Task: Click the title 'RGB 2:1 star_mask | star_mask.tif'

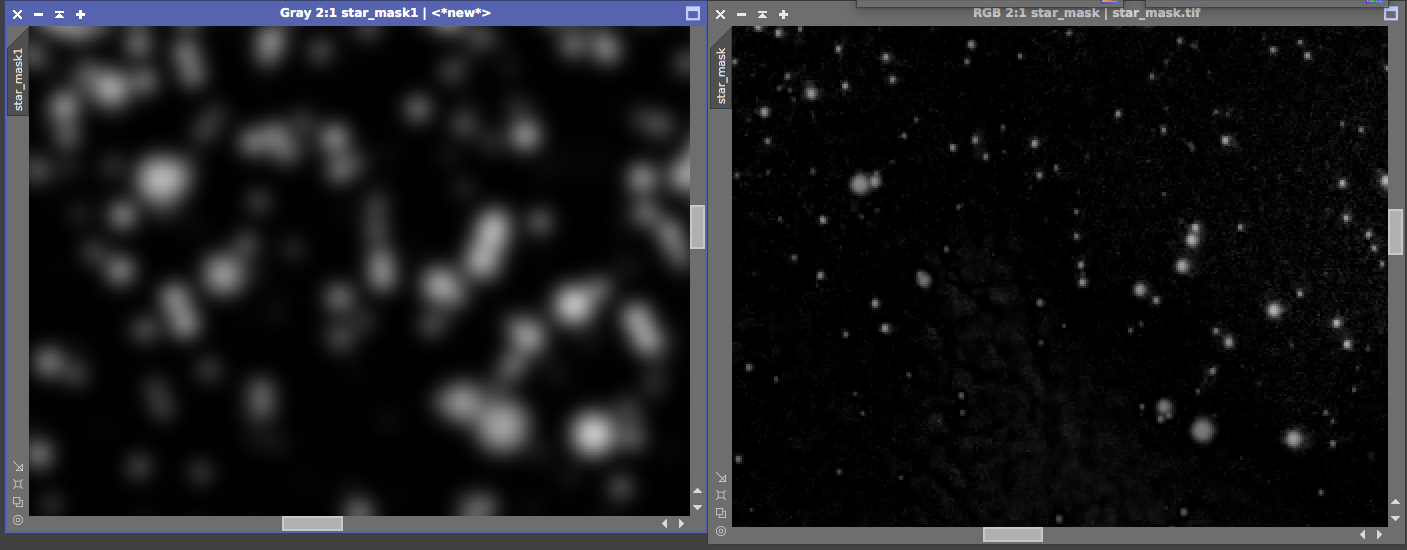Action: pos(1086,13)
